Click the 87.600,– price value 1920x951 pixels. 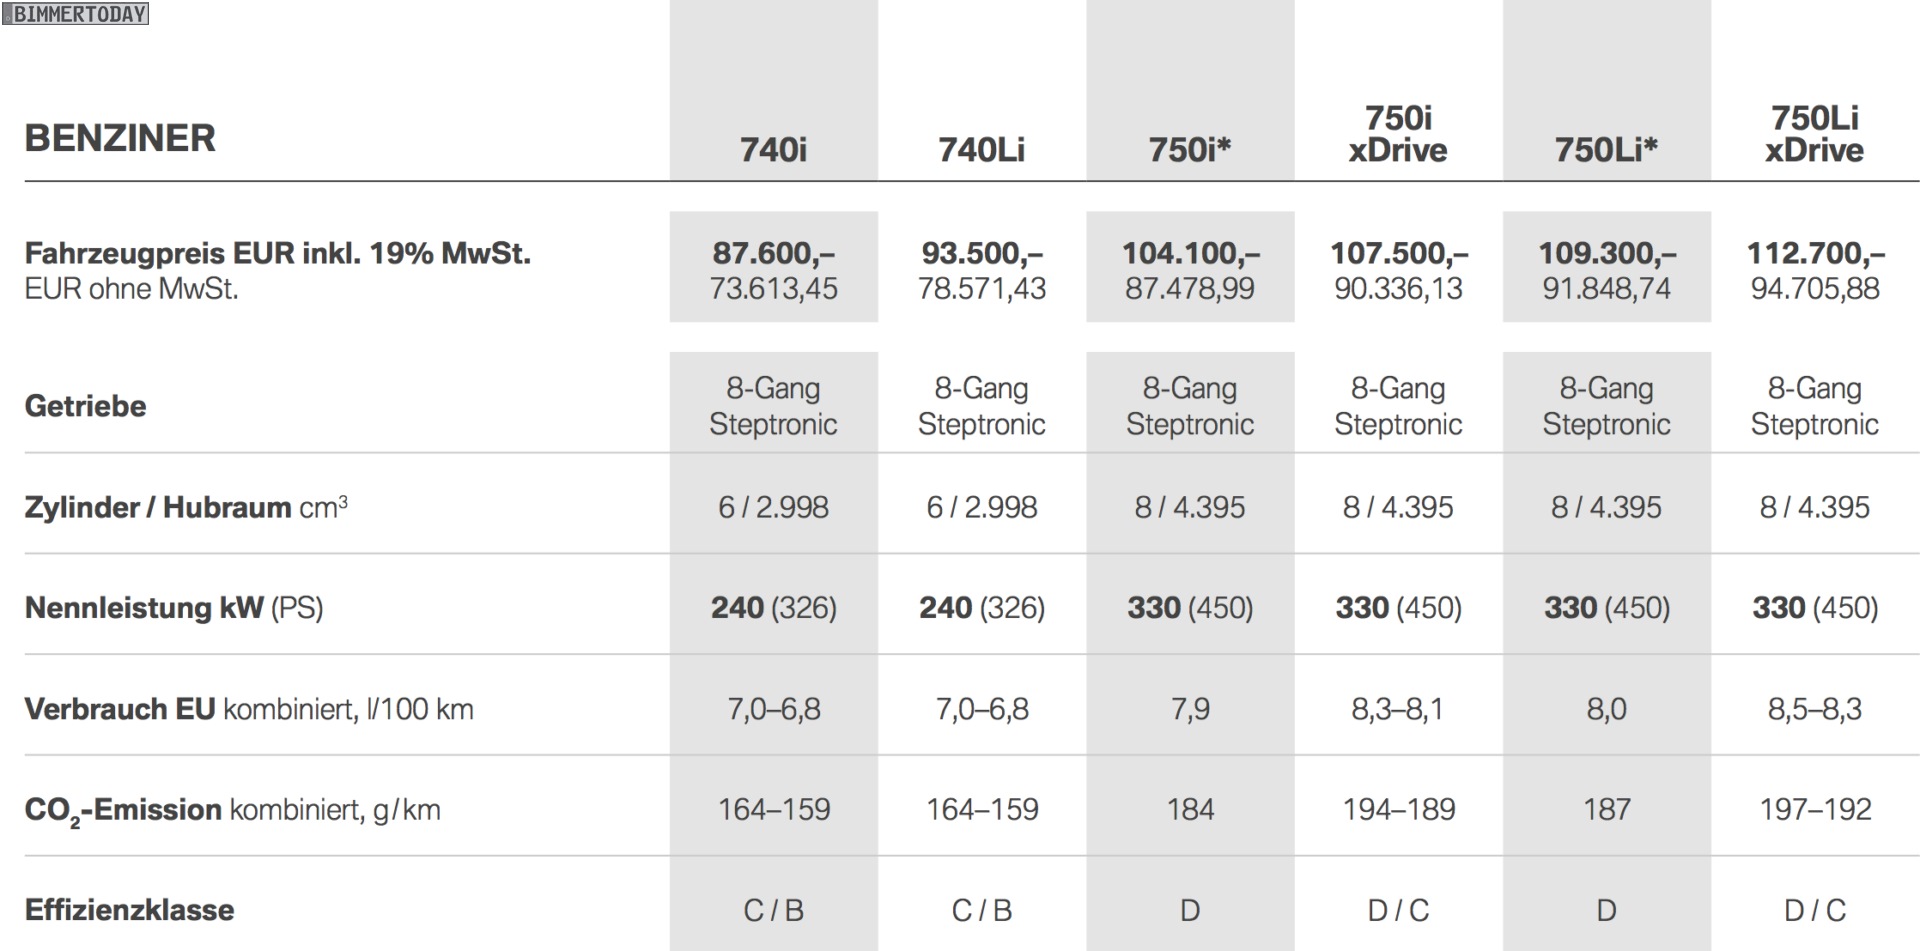(x=773, y=254)
